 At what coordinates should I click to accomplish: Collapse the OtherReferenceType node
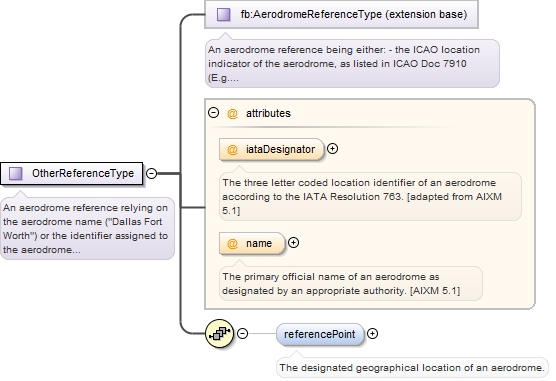click(151, 173)
